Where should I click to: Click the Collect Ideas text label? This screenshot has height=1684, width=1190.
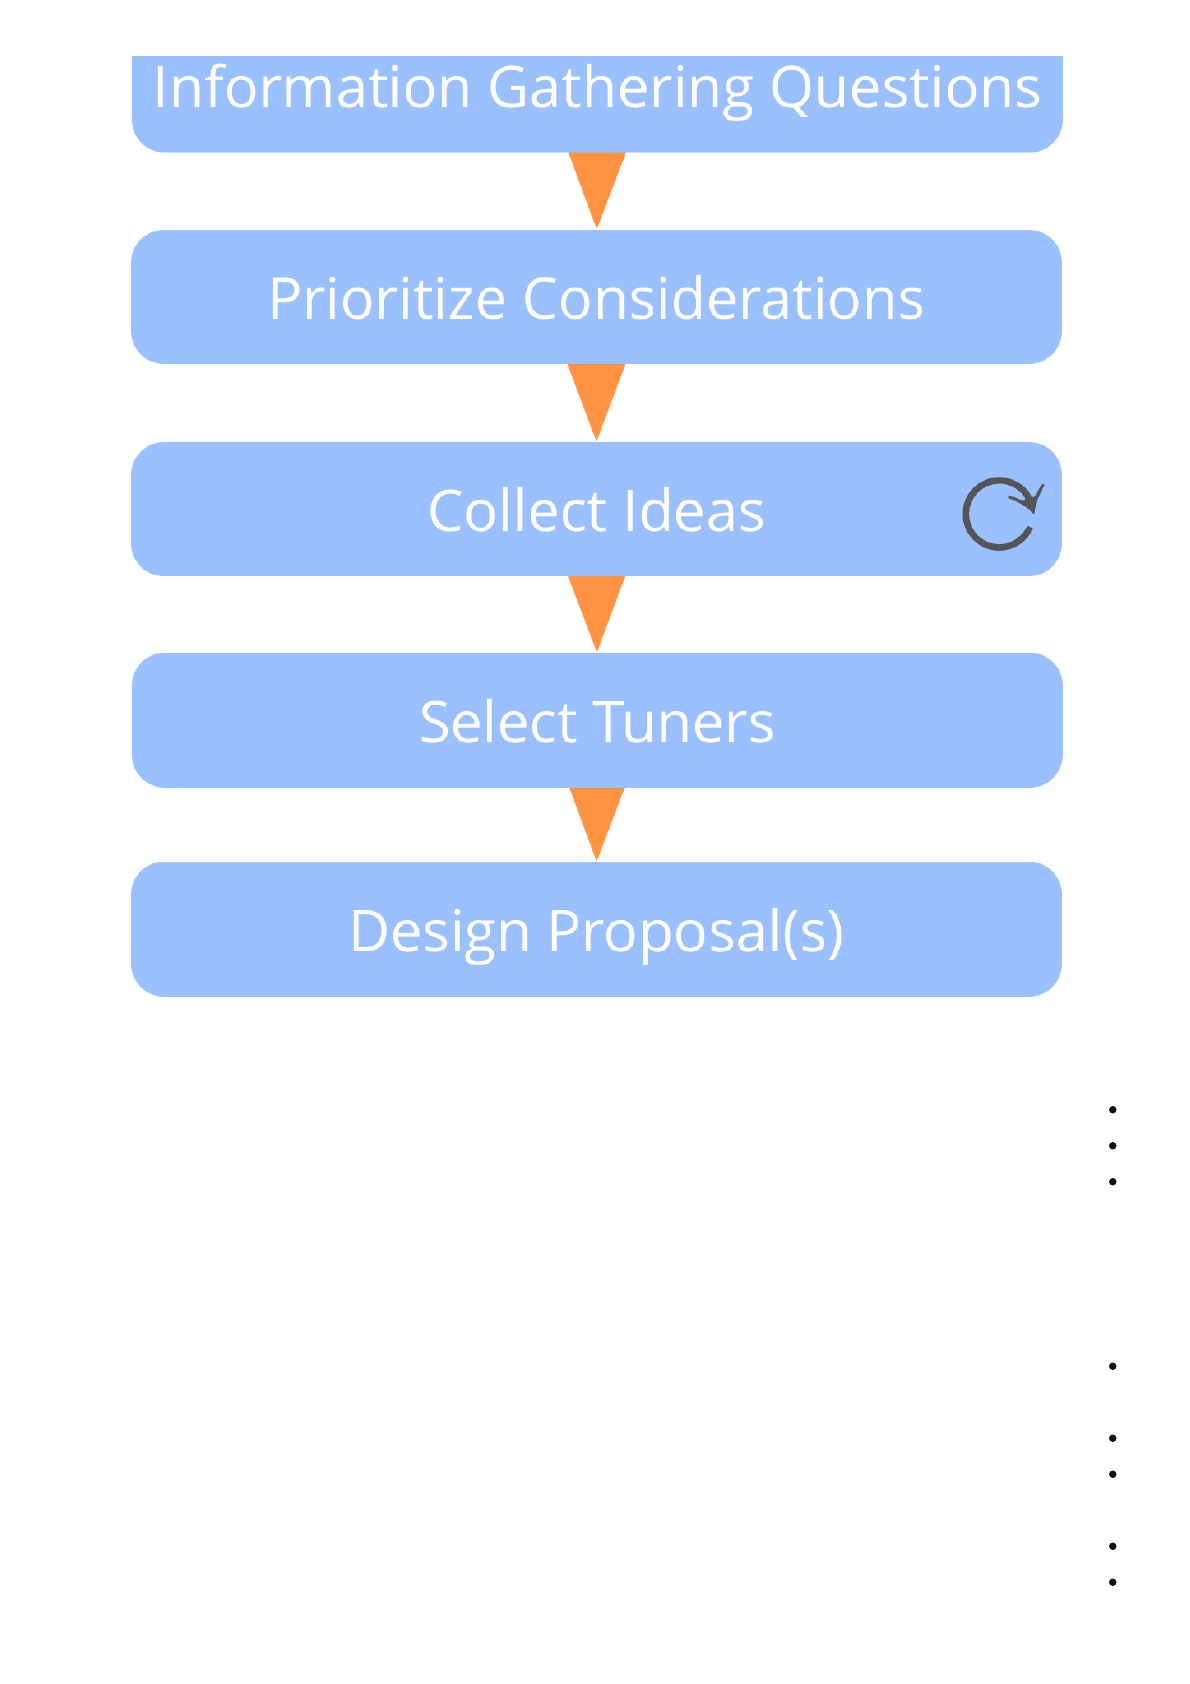596,511
